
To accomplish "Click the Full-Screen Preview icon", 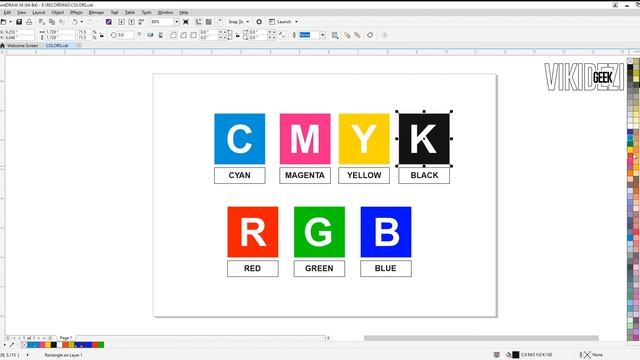I will click(x=186, y=22).
